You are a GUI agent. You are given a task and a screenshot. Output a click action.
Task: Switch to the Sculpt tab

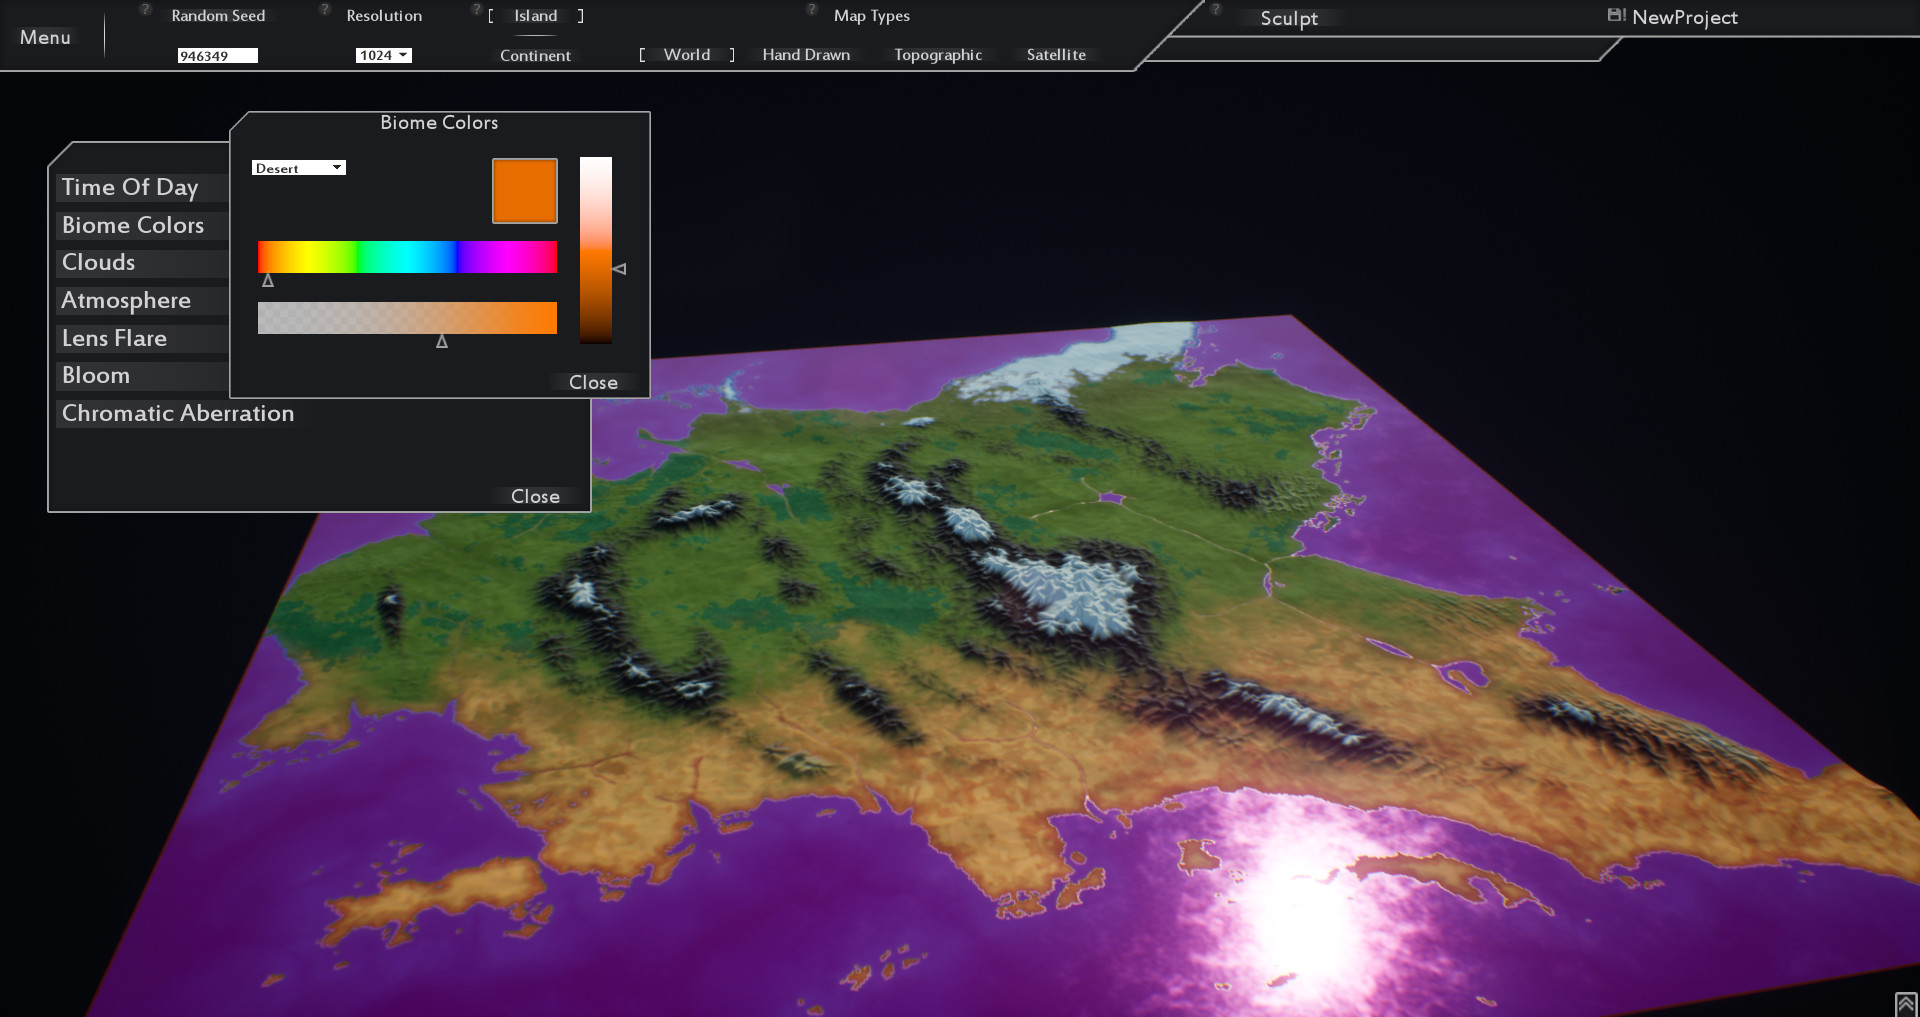tap(1290, 18)
